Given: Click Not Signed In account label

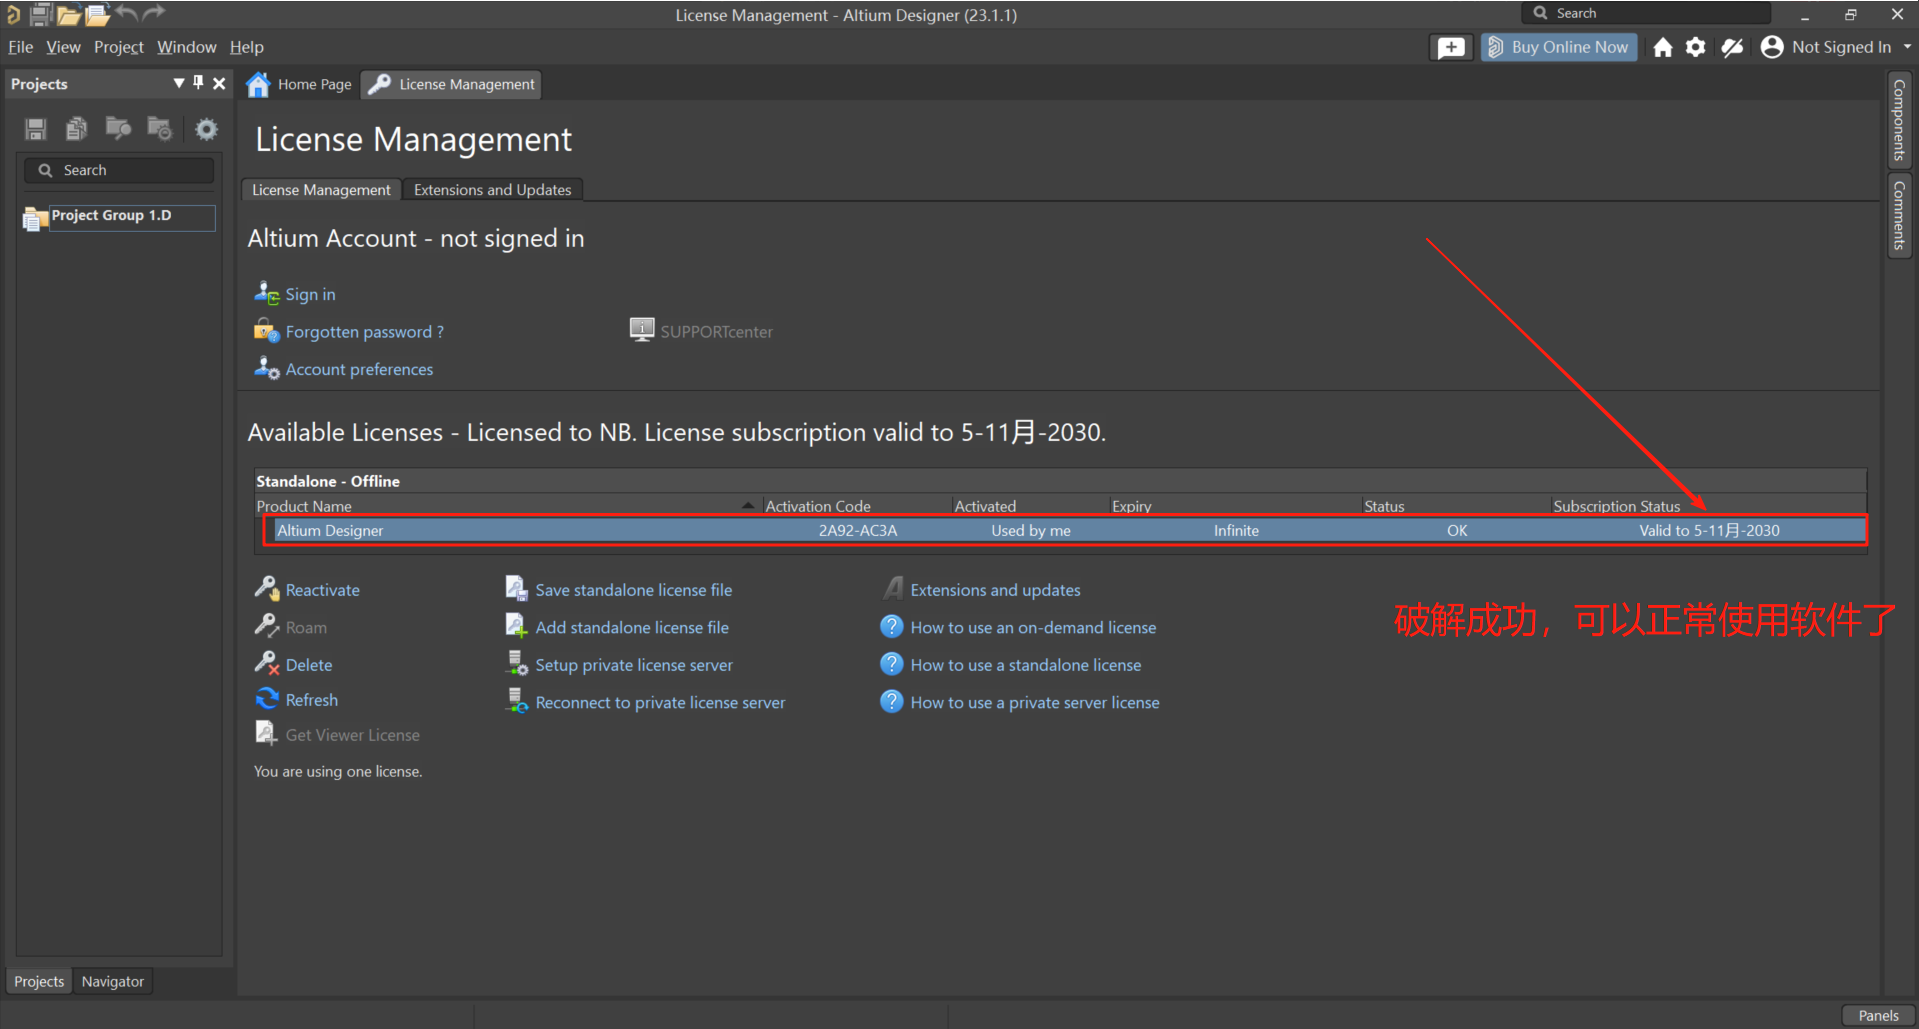Looking at the screenshot, I should click(x=1841, y=47).
